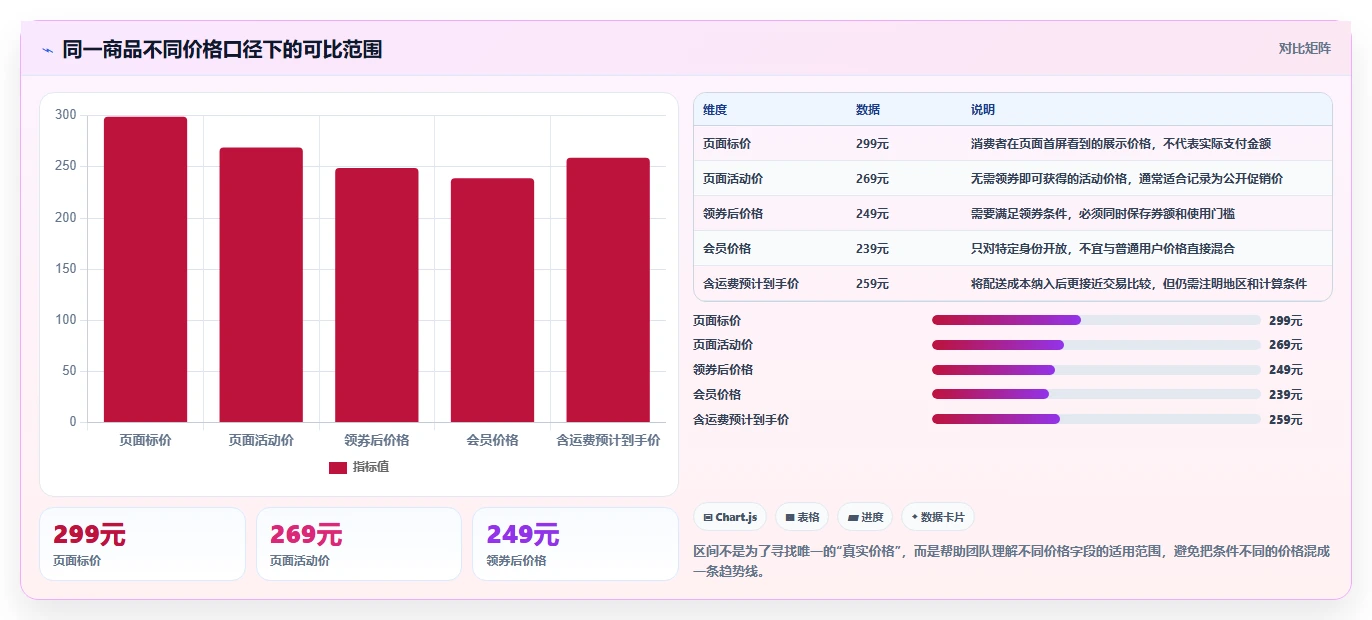Viewport: 1372px width, 620px height.
Task: Click the 259元 value in the table
Action: [872, 284]
